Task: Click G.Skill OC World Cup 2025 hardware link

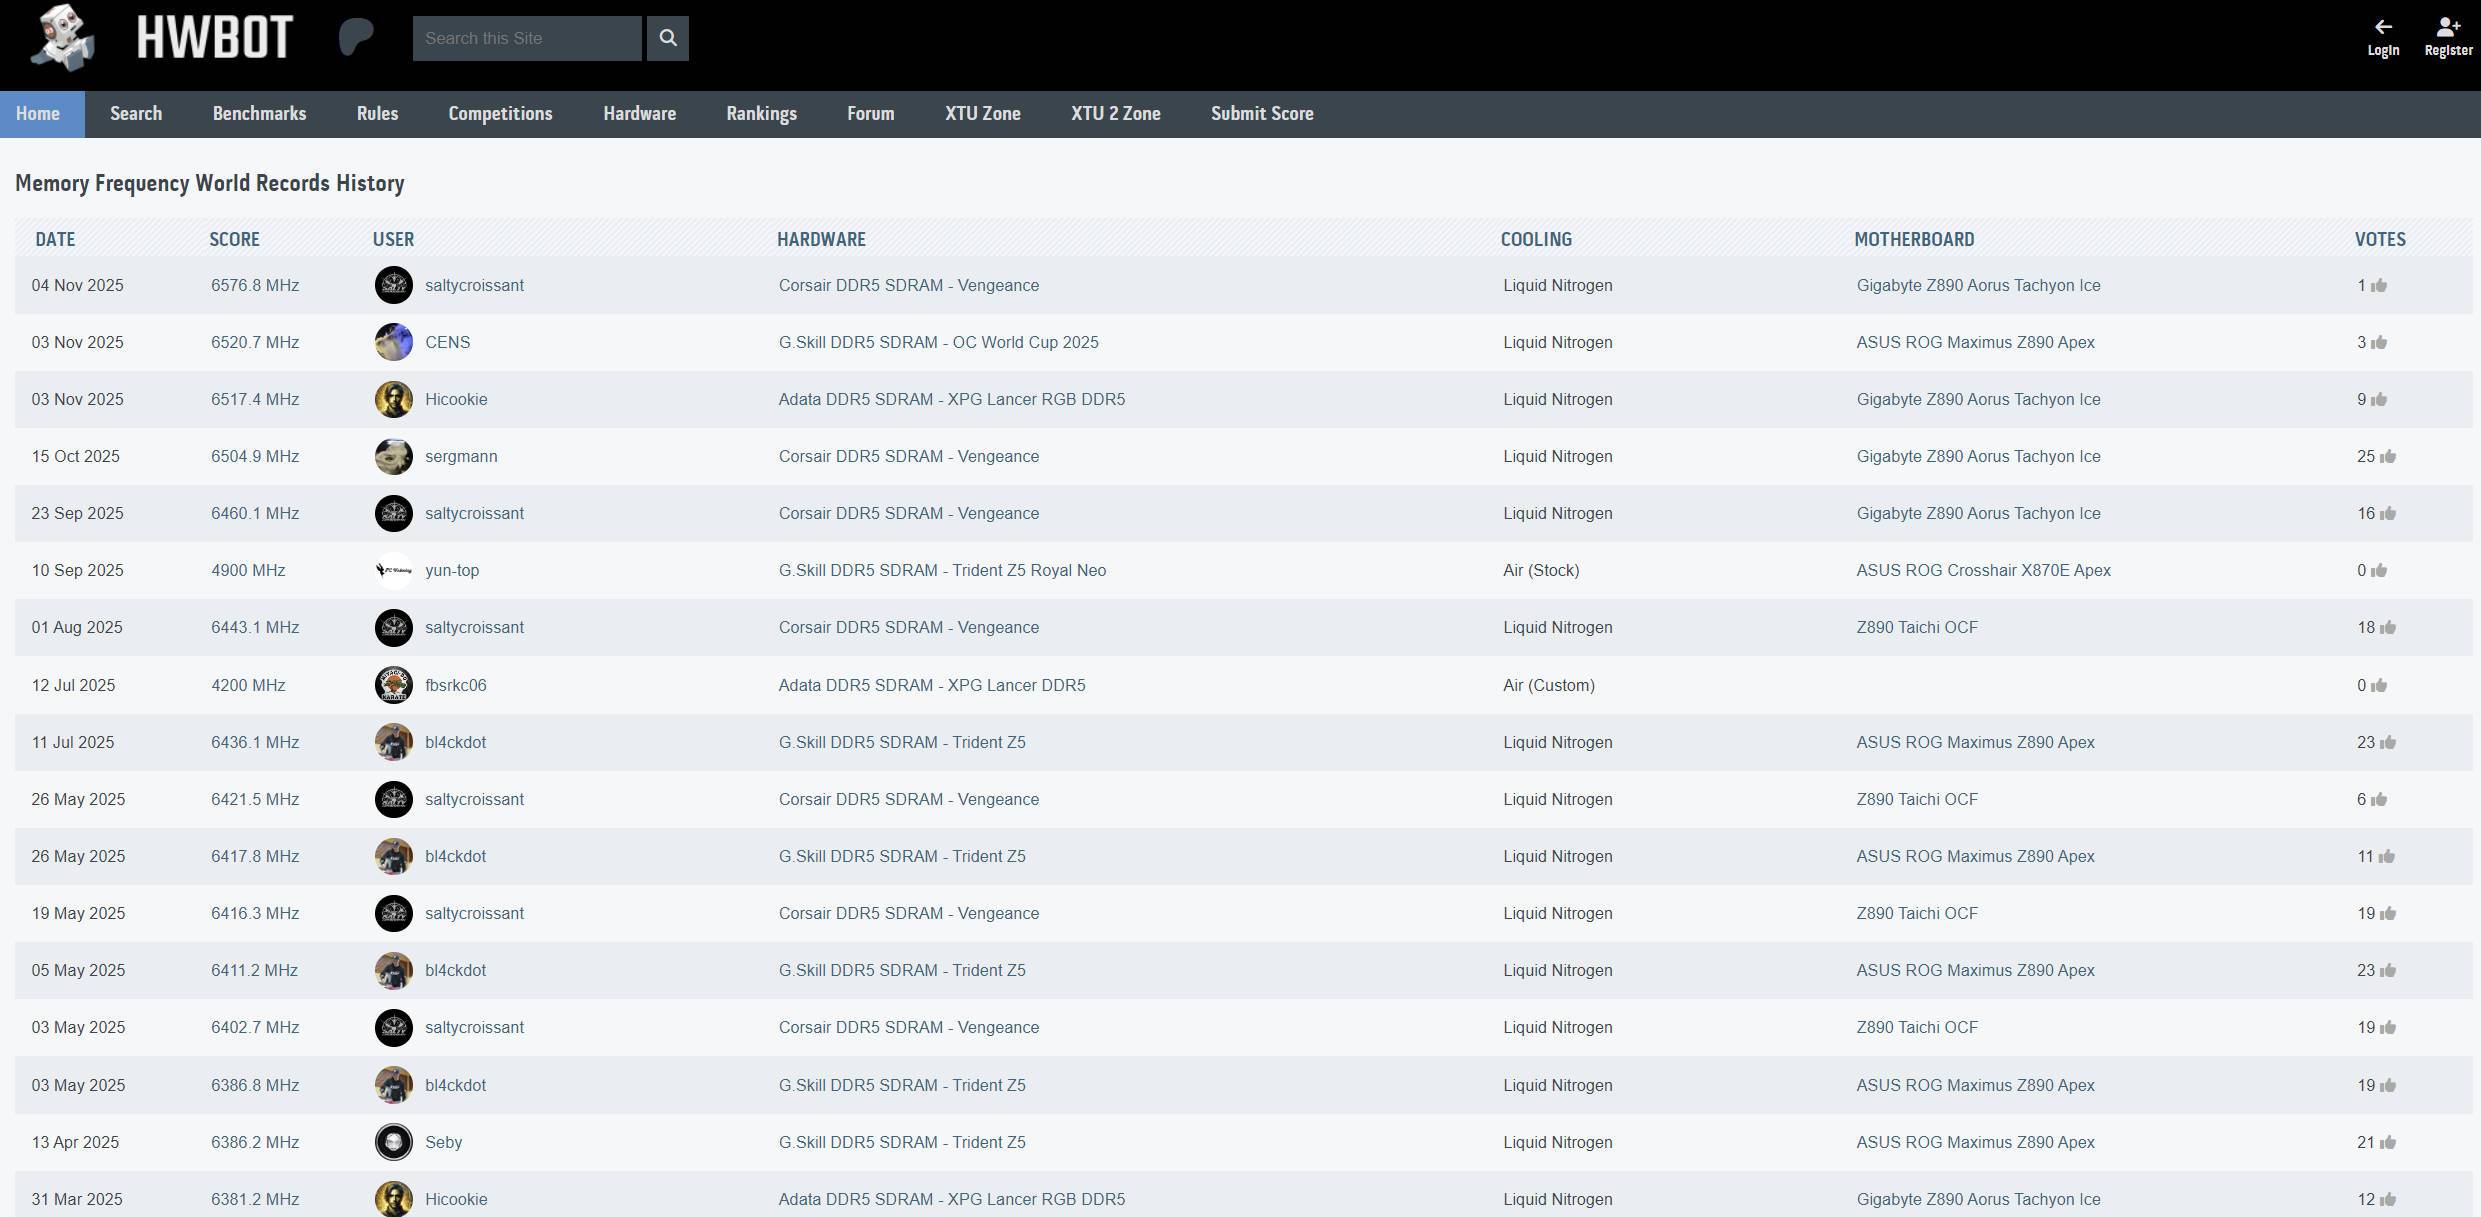Action: coord(938,342)
